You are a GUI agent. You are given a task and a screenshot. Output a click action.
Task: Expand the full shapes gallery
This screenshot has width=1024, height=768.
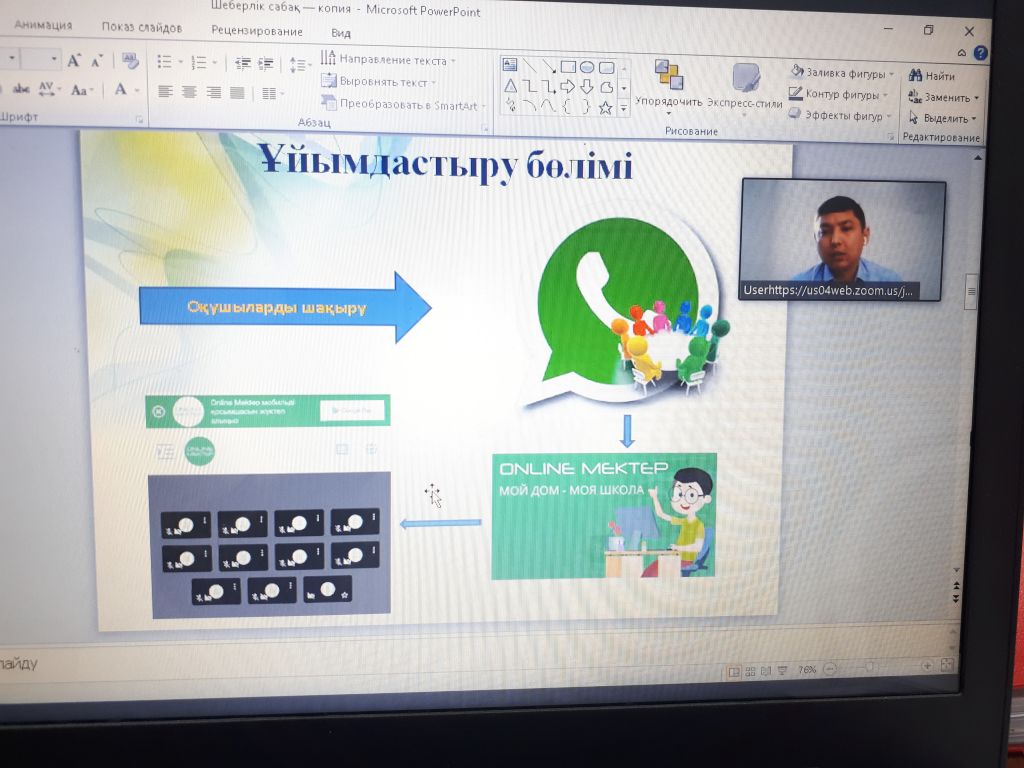point(624,110)
